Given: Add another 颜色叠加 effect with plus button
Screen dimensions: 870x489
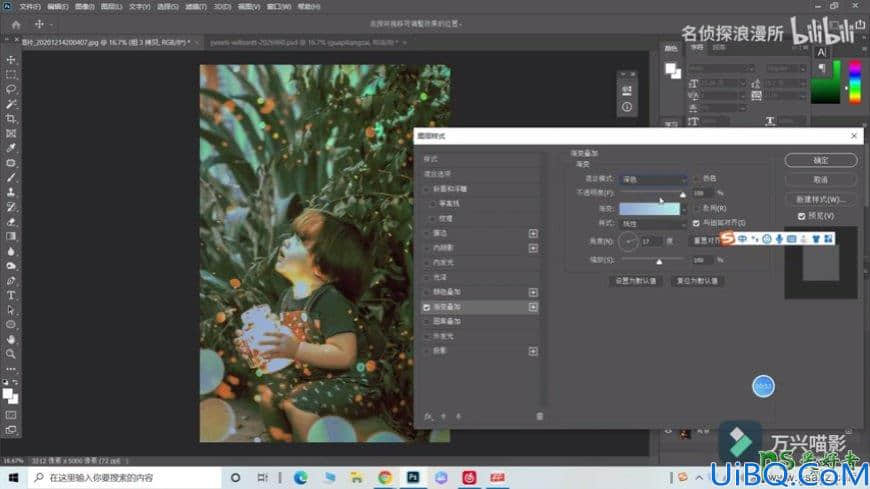Looking at the screenshot, I should 533,293.
